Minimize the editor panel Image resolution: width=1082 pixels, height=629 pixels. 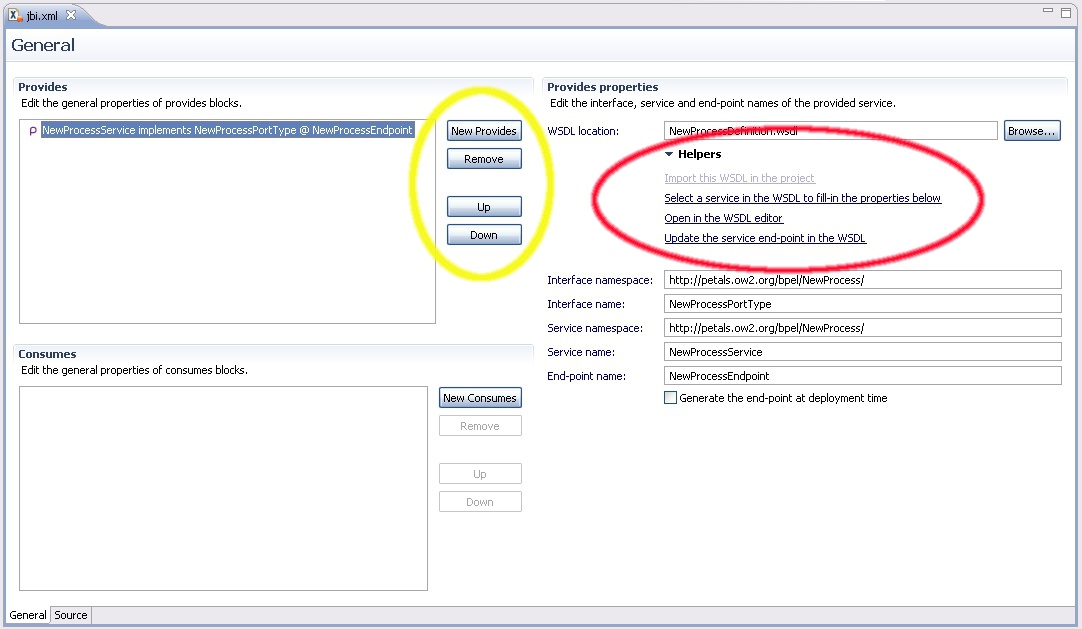1048,11
